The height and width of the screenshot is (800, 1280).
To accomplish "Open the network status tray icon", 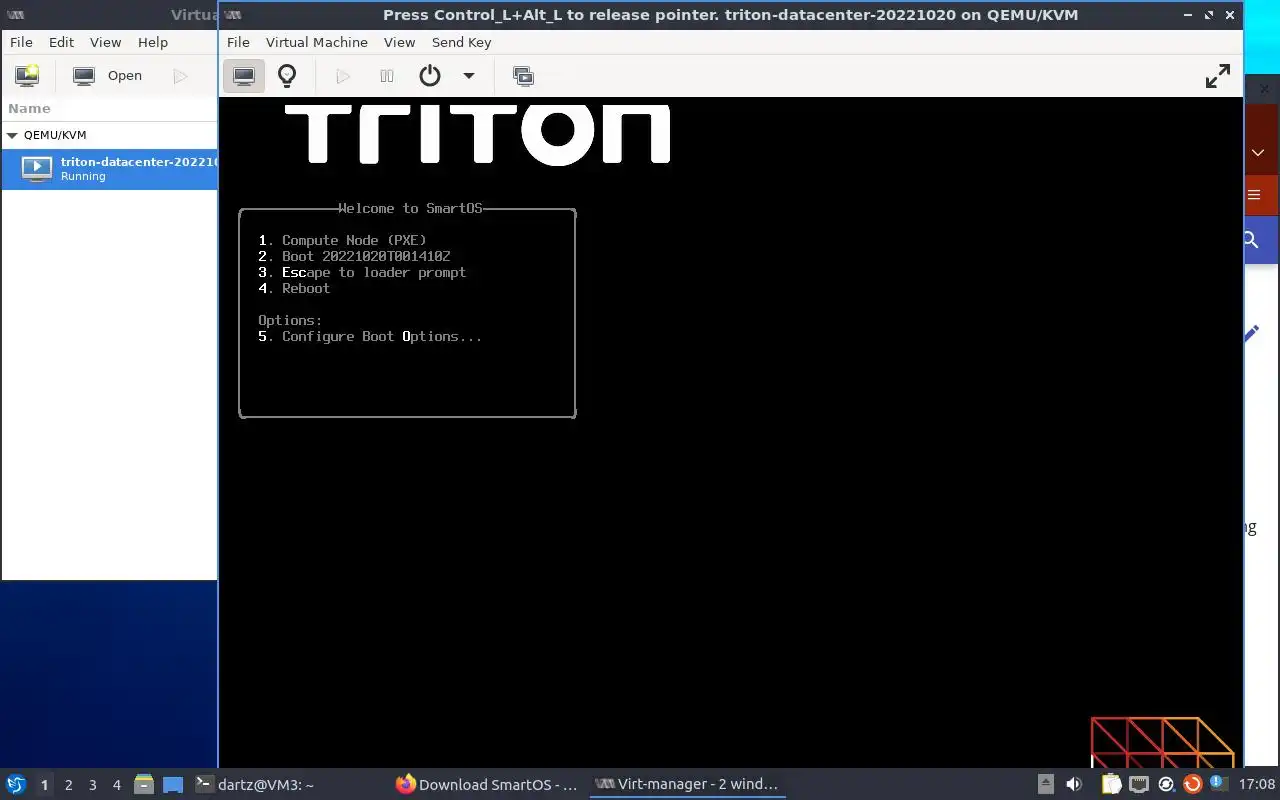I will pos(1138,785).
